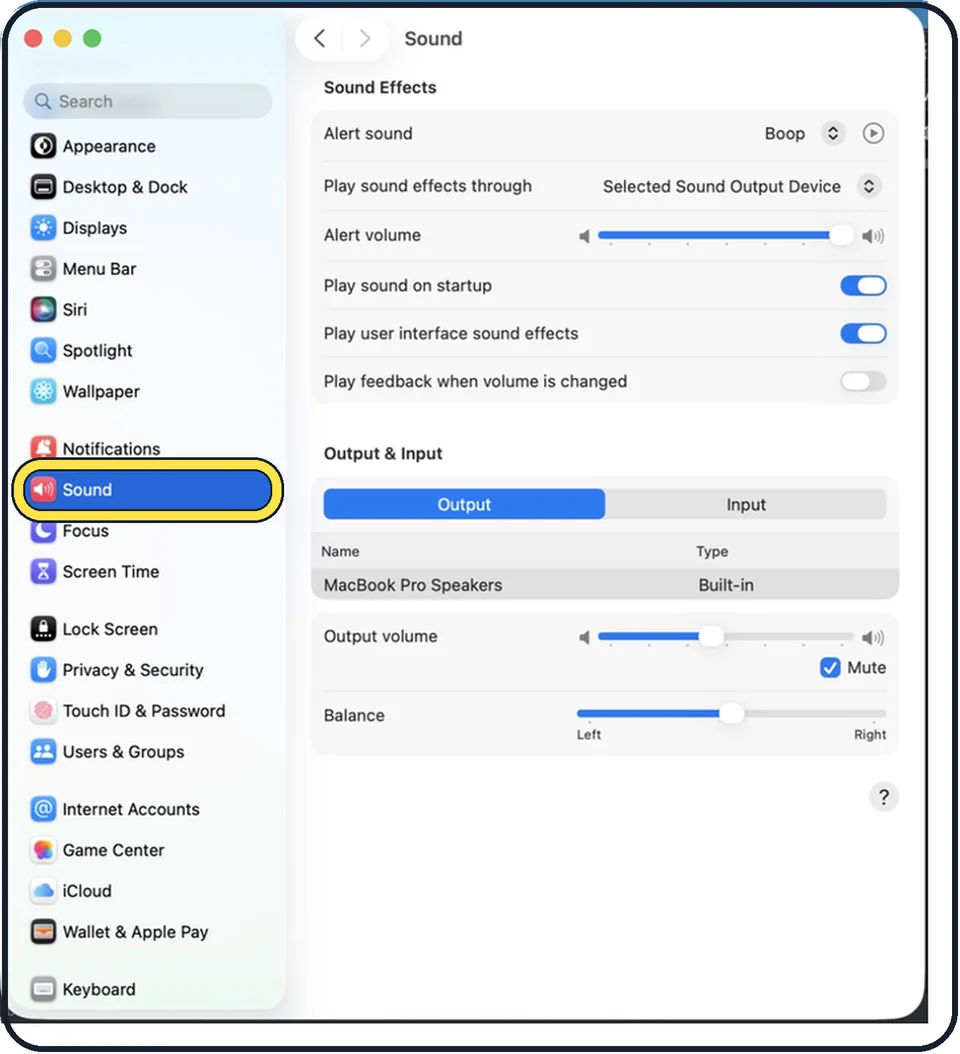Open the Keyboard icon

point(44,989)
